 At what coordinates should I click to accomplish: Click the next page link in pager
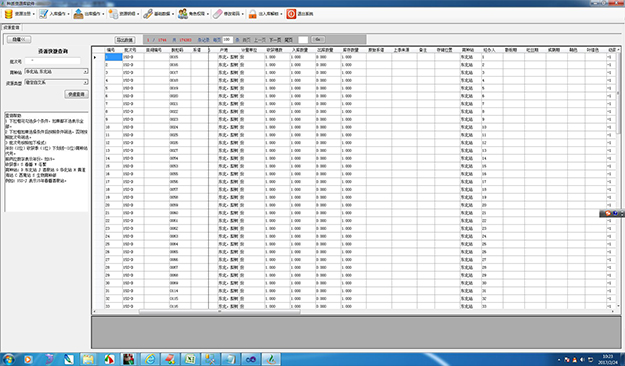point(275,40)
